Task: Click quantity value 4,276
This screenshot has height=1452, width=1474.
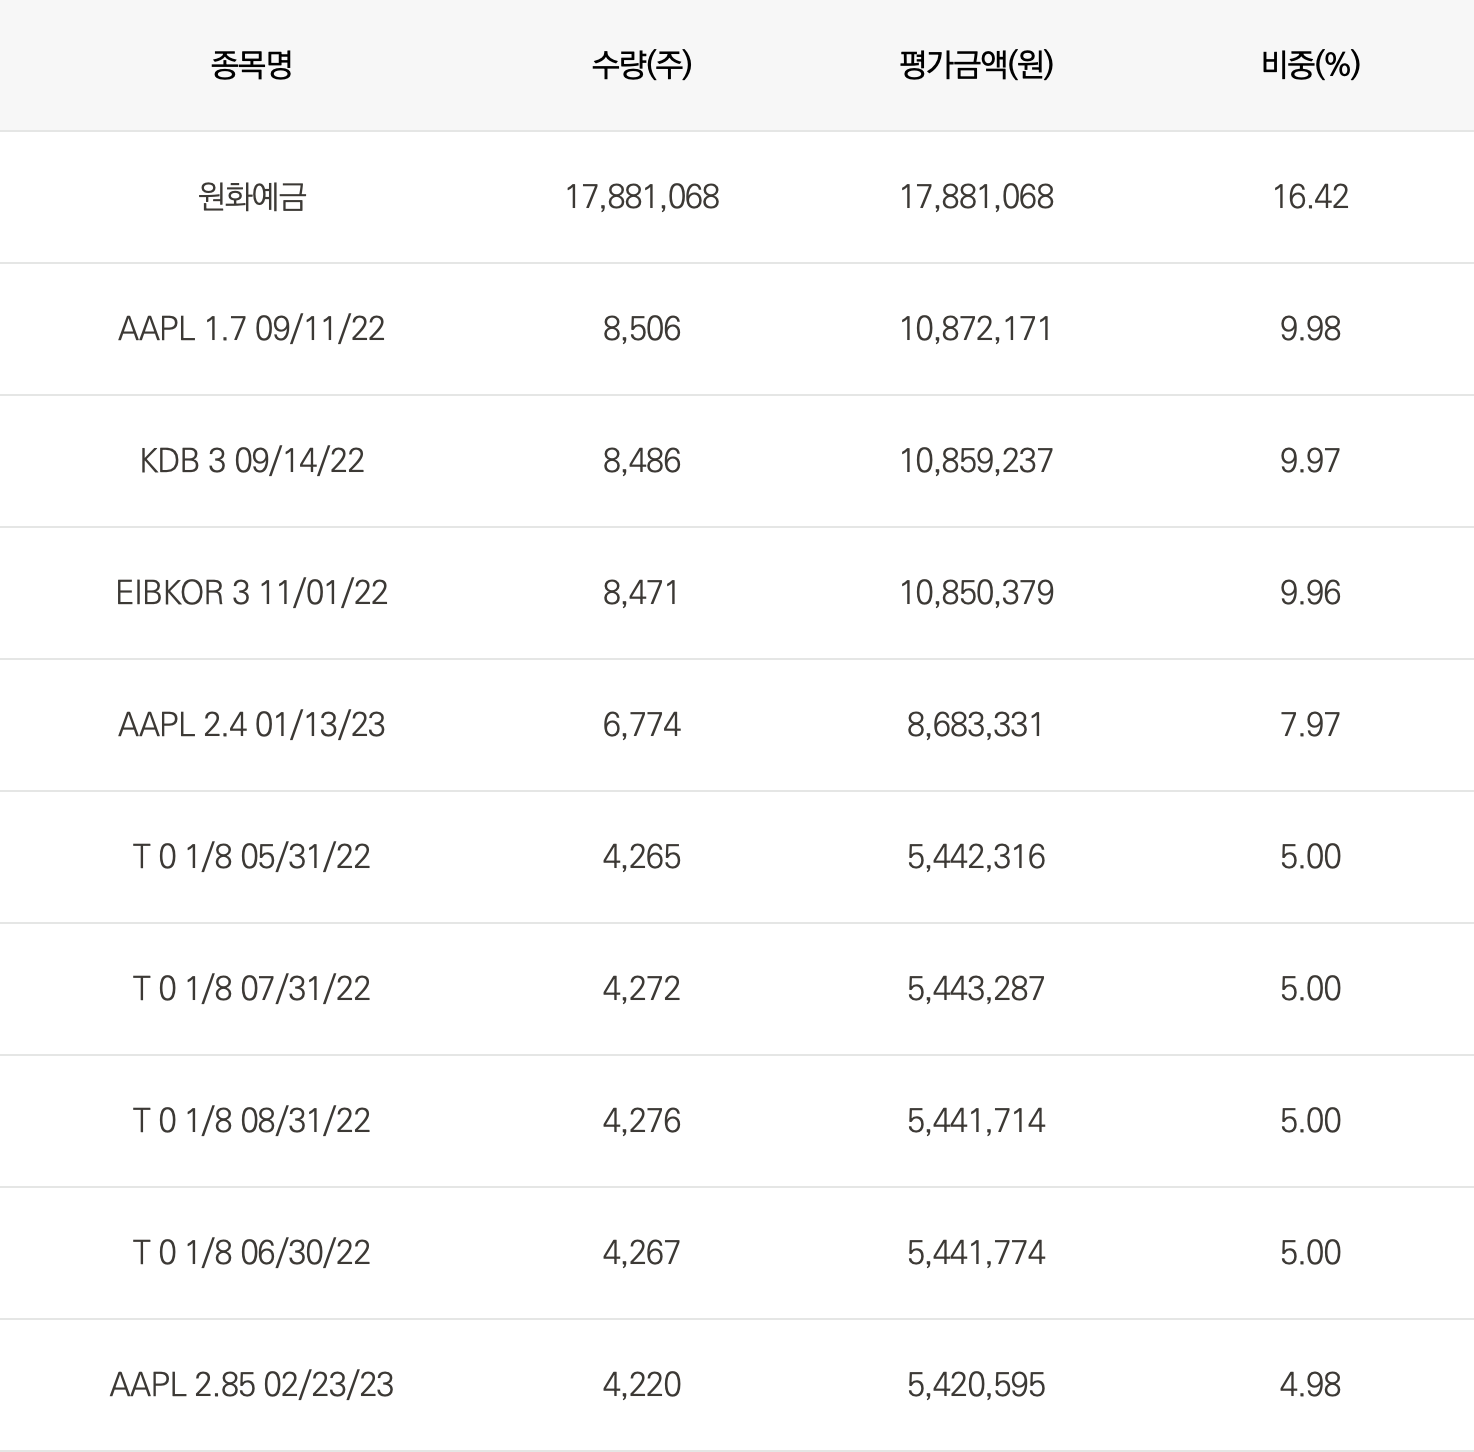Action: [x=642, y=1121]
